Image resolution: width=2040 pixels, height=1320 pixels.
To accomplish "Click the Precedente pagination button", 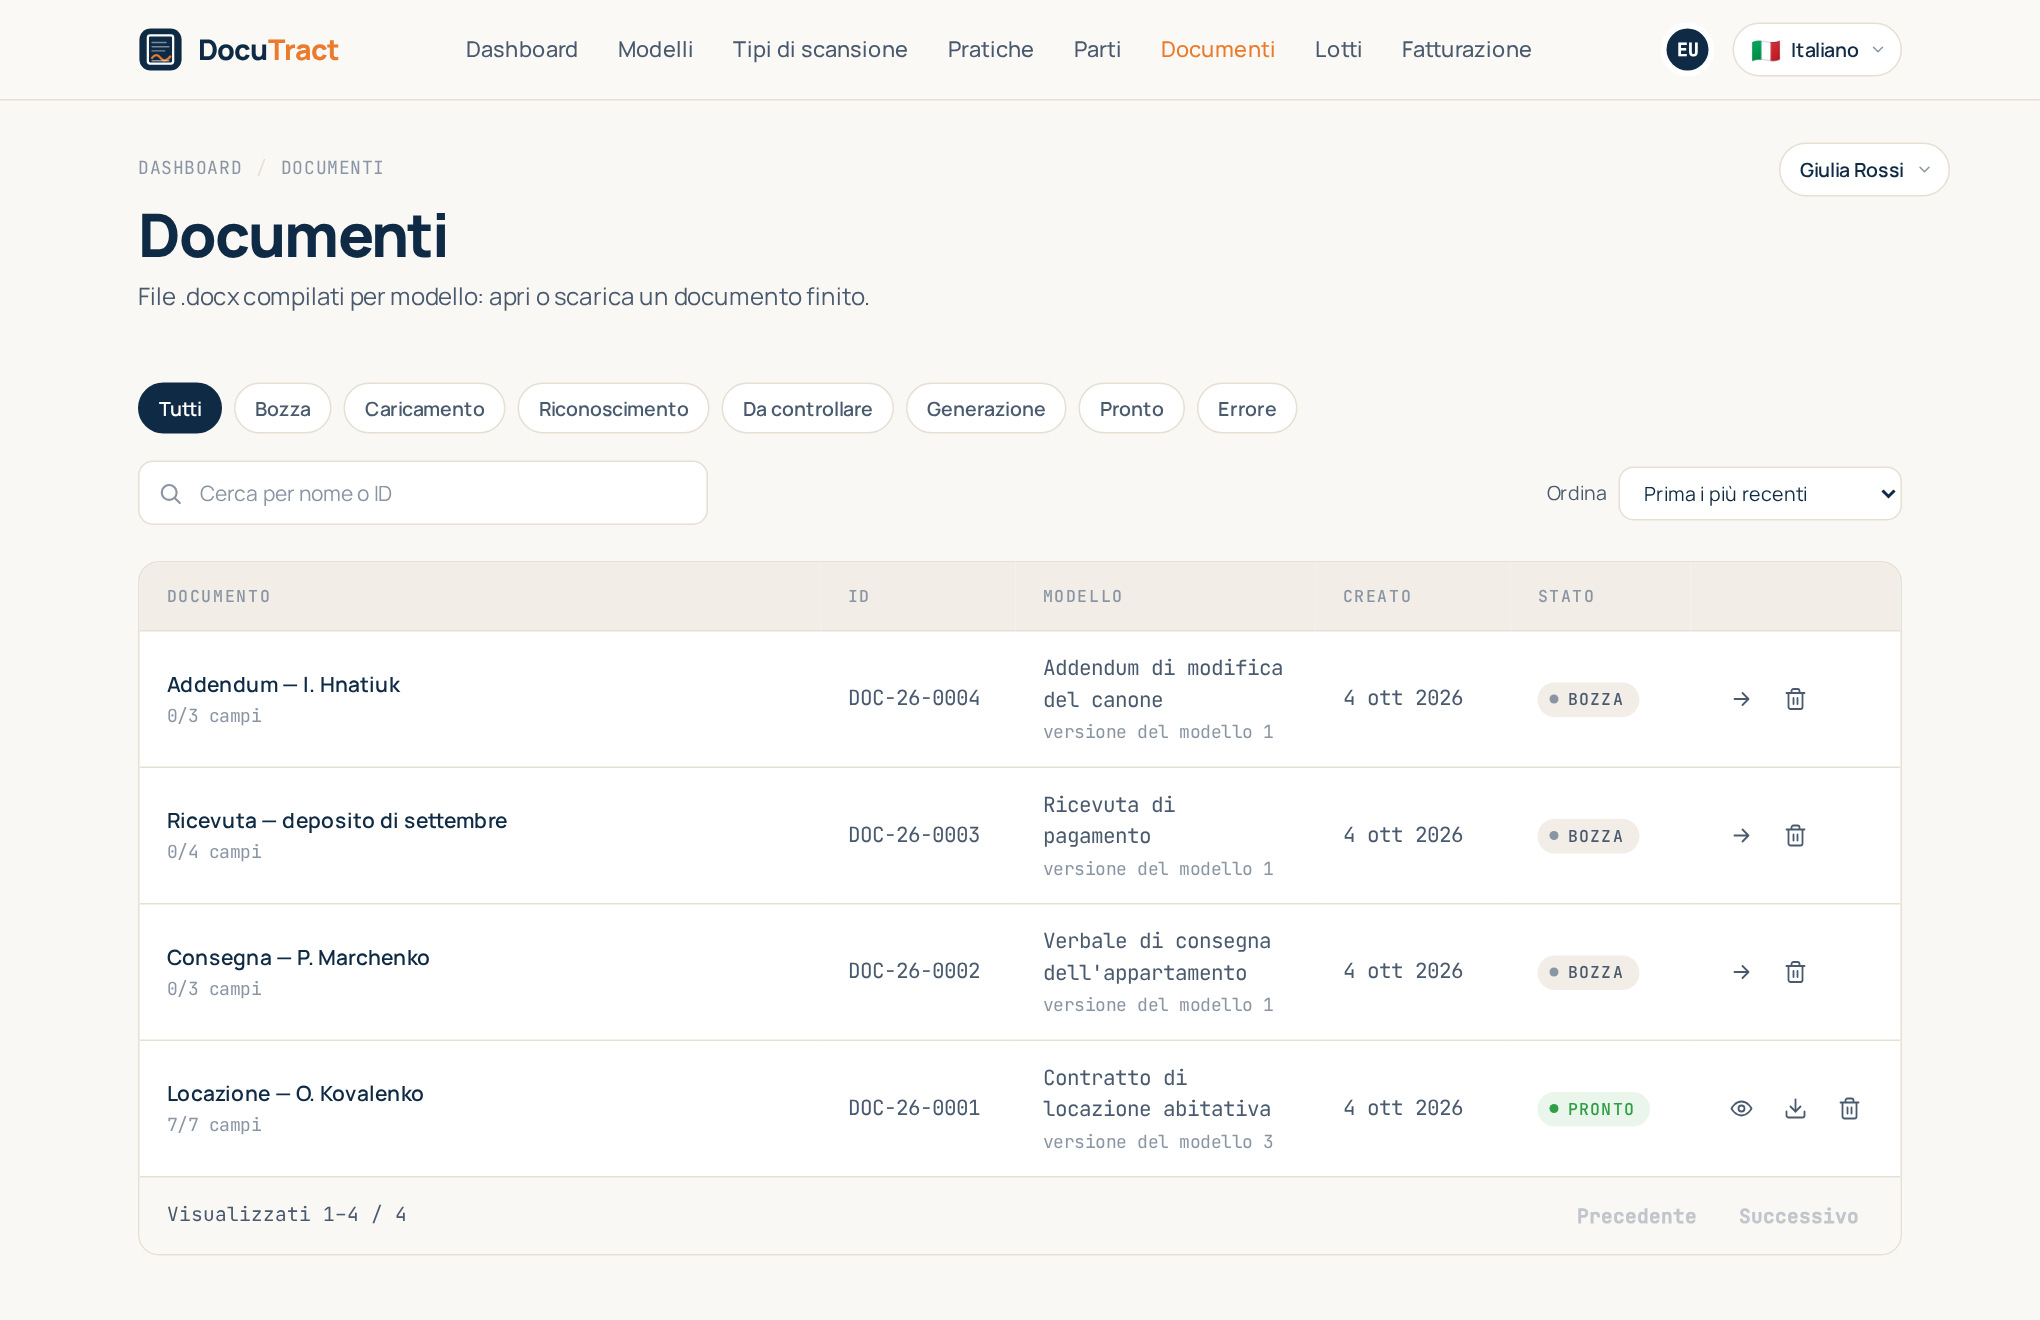I will tap(1636, 1216).
